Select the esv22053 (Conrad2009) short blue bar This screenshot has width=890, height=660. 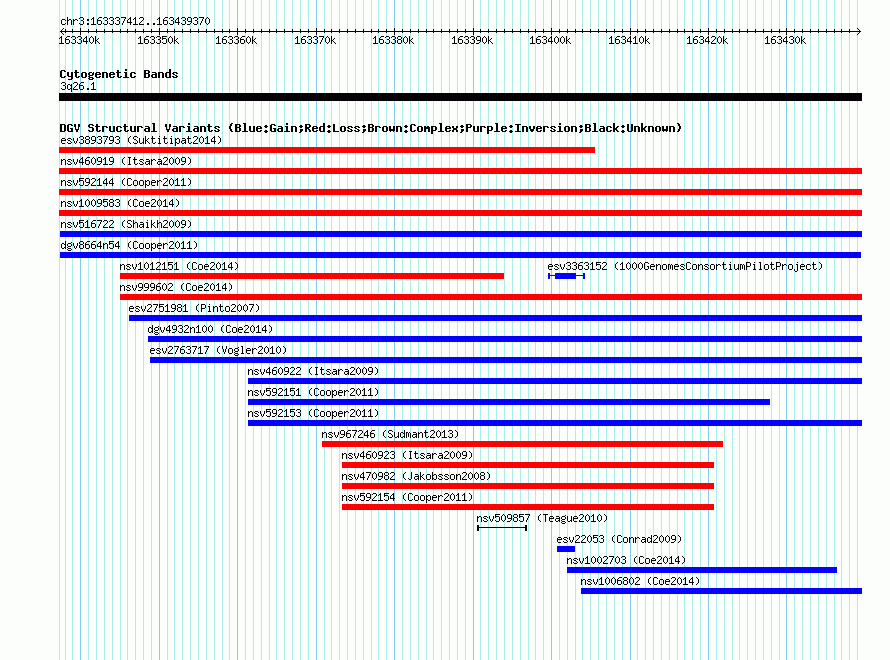566,549
